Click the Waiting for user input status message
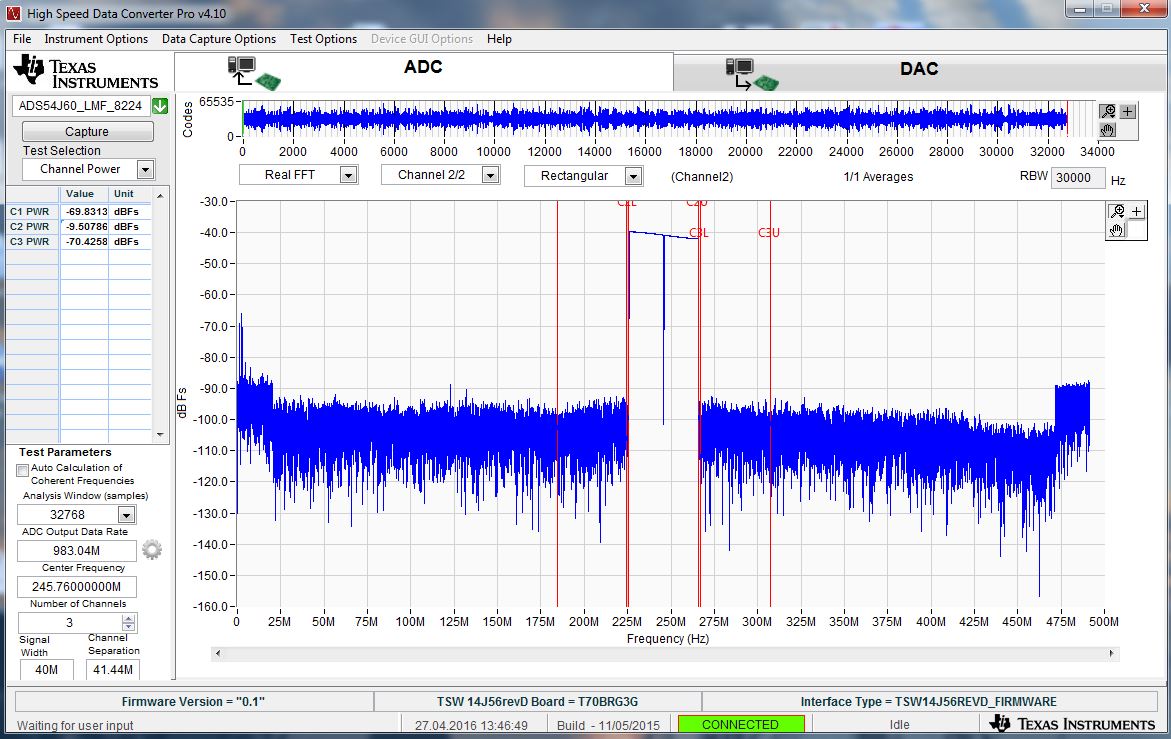Screen dimensions: 1171x739 (75, 725)
